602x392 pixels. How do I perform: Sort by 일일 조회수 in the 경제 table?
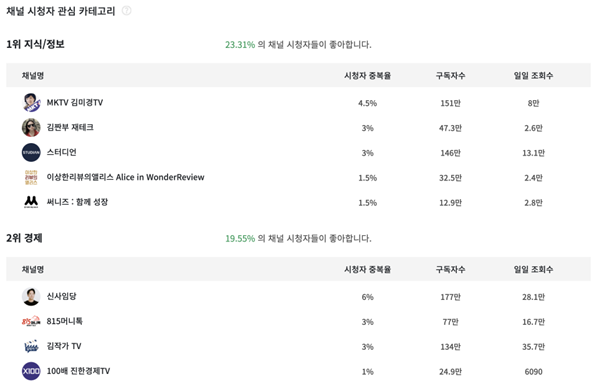click(x=533, y=270)
